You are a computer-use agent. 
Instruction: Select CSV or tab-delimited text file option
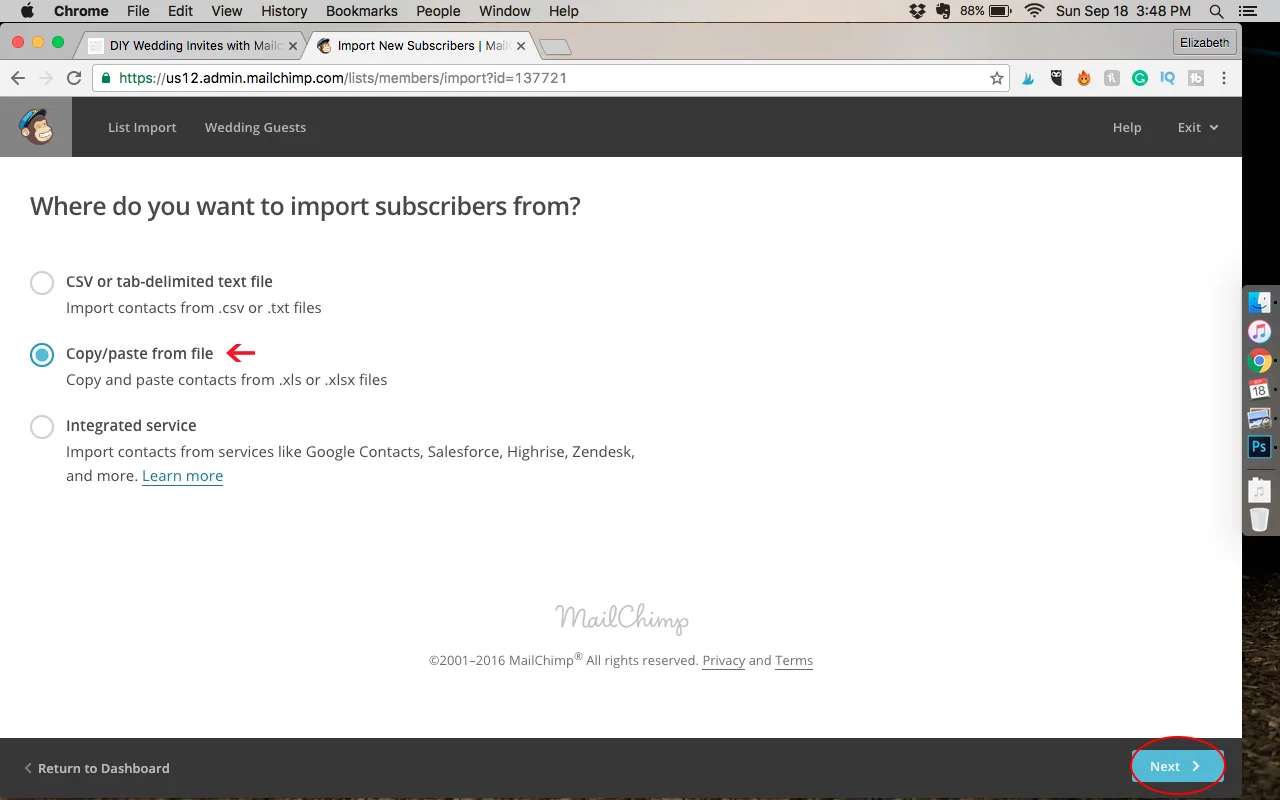(x=42, y=283)
